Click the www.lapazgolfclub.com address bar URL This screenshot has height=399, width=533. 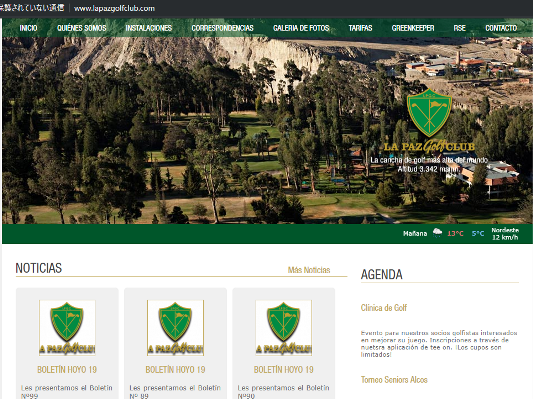coord(114,8)
